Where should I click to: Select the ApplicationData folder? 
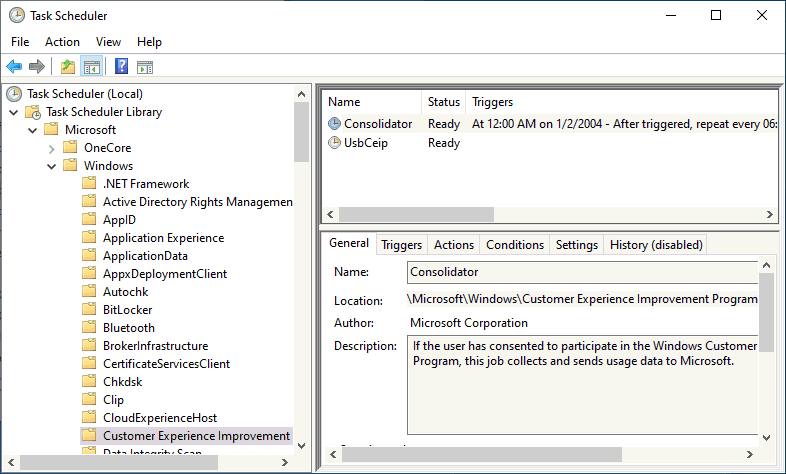145,256
